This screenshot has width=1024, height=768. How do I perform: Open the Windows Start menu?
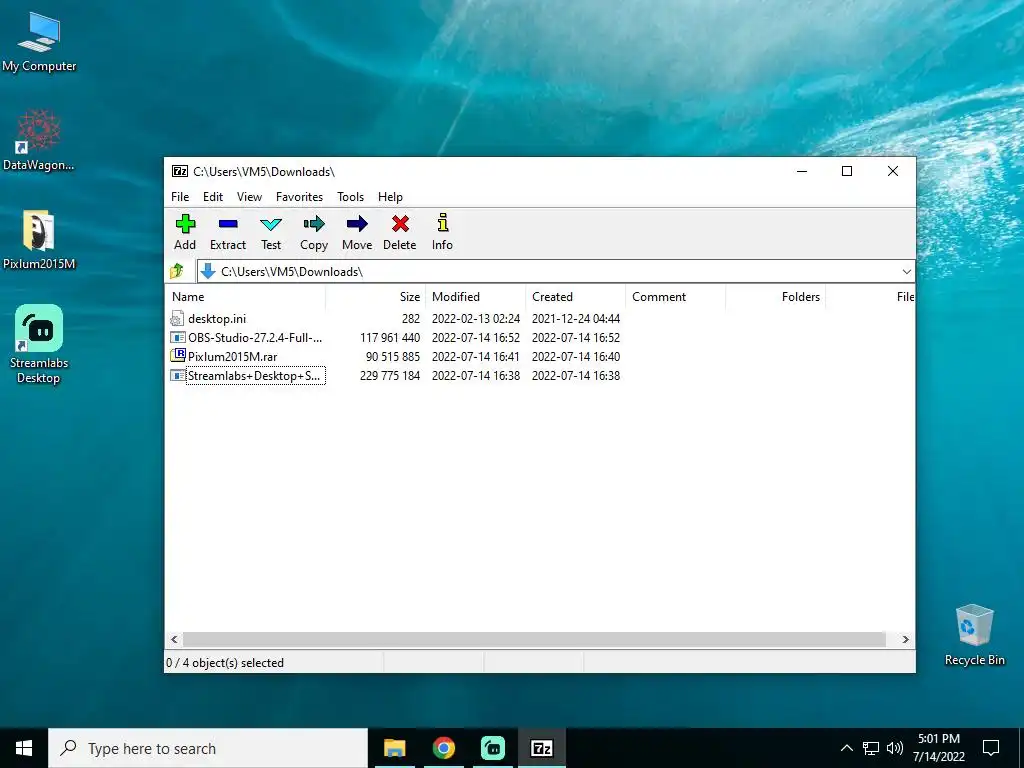tap(24, 748)
